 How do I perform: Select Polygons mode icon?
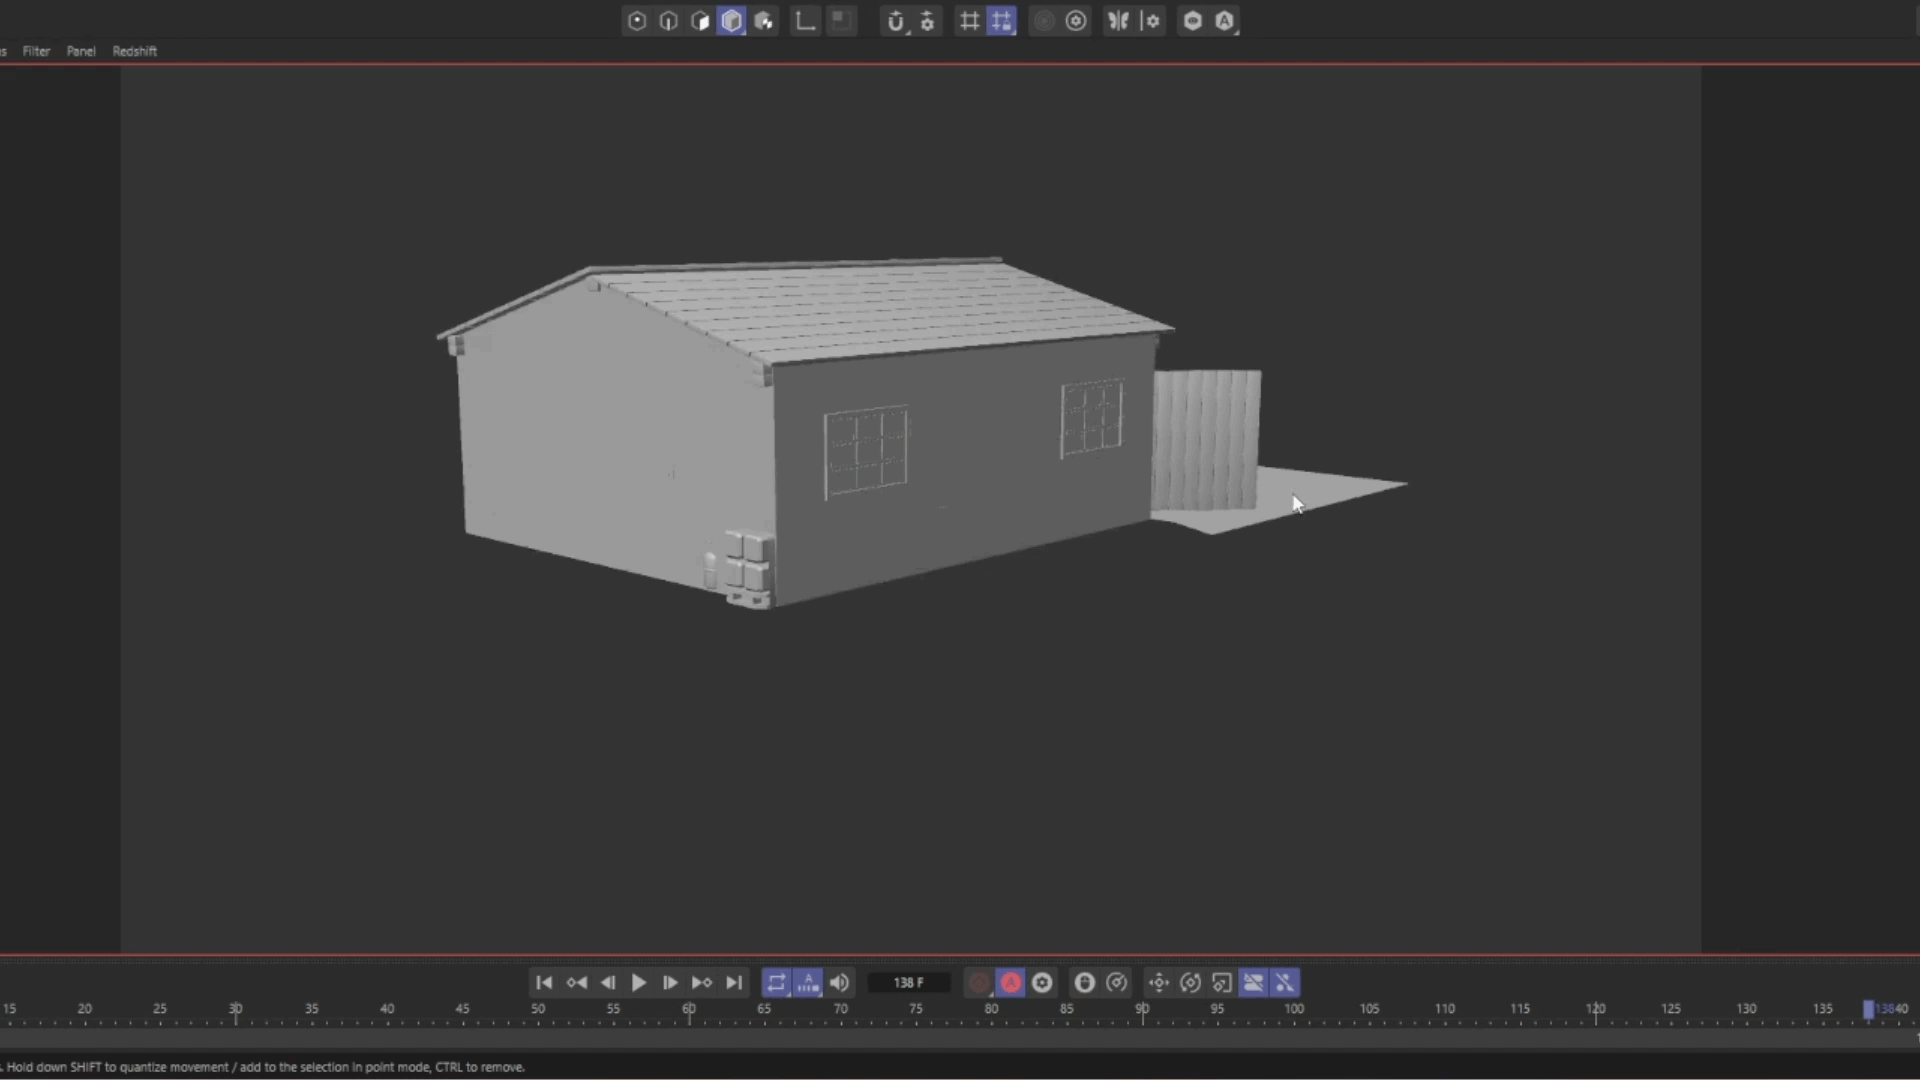[701, 21]
